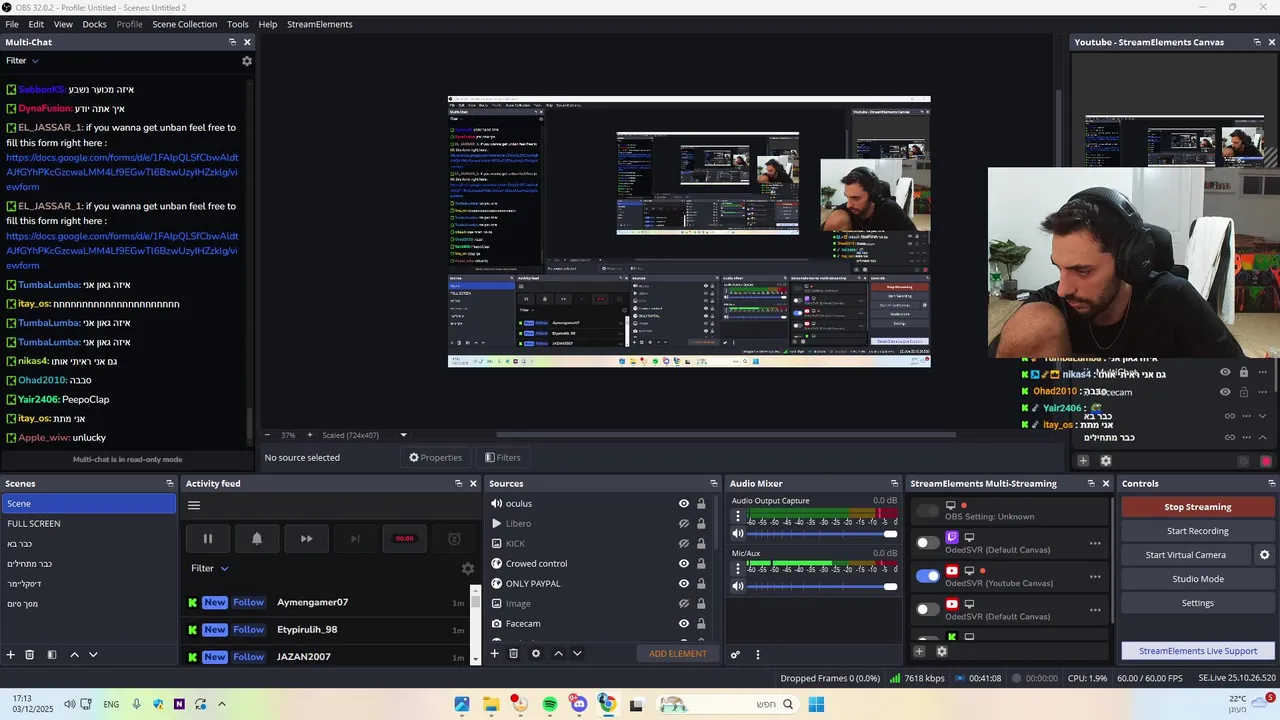This screenshot has height=720, width=1280.
Task: Open Audio Mixer kebab menu at bottom
Action: [757, 655]
